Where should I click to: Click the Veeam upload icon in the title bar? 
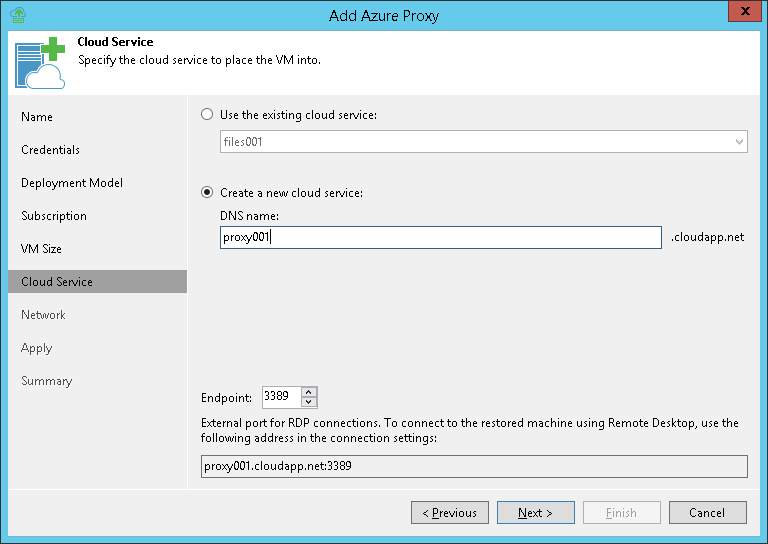18,15
